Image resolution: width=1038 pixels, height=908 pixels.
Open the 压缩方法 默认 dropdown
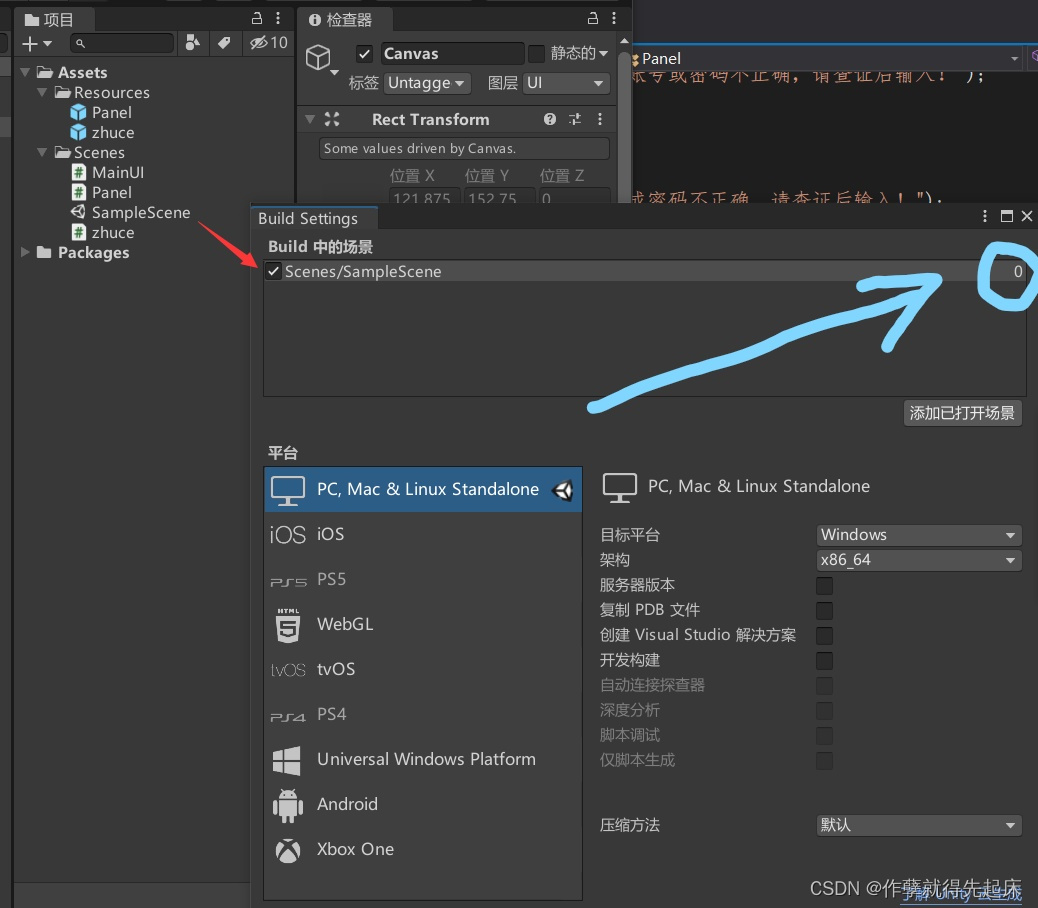(919, 825)
